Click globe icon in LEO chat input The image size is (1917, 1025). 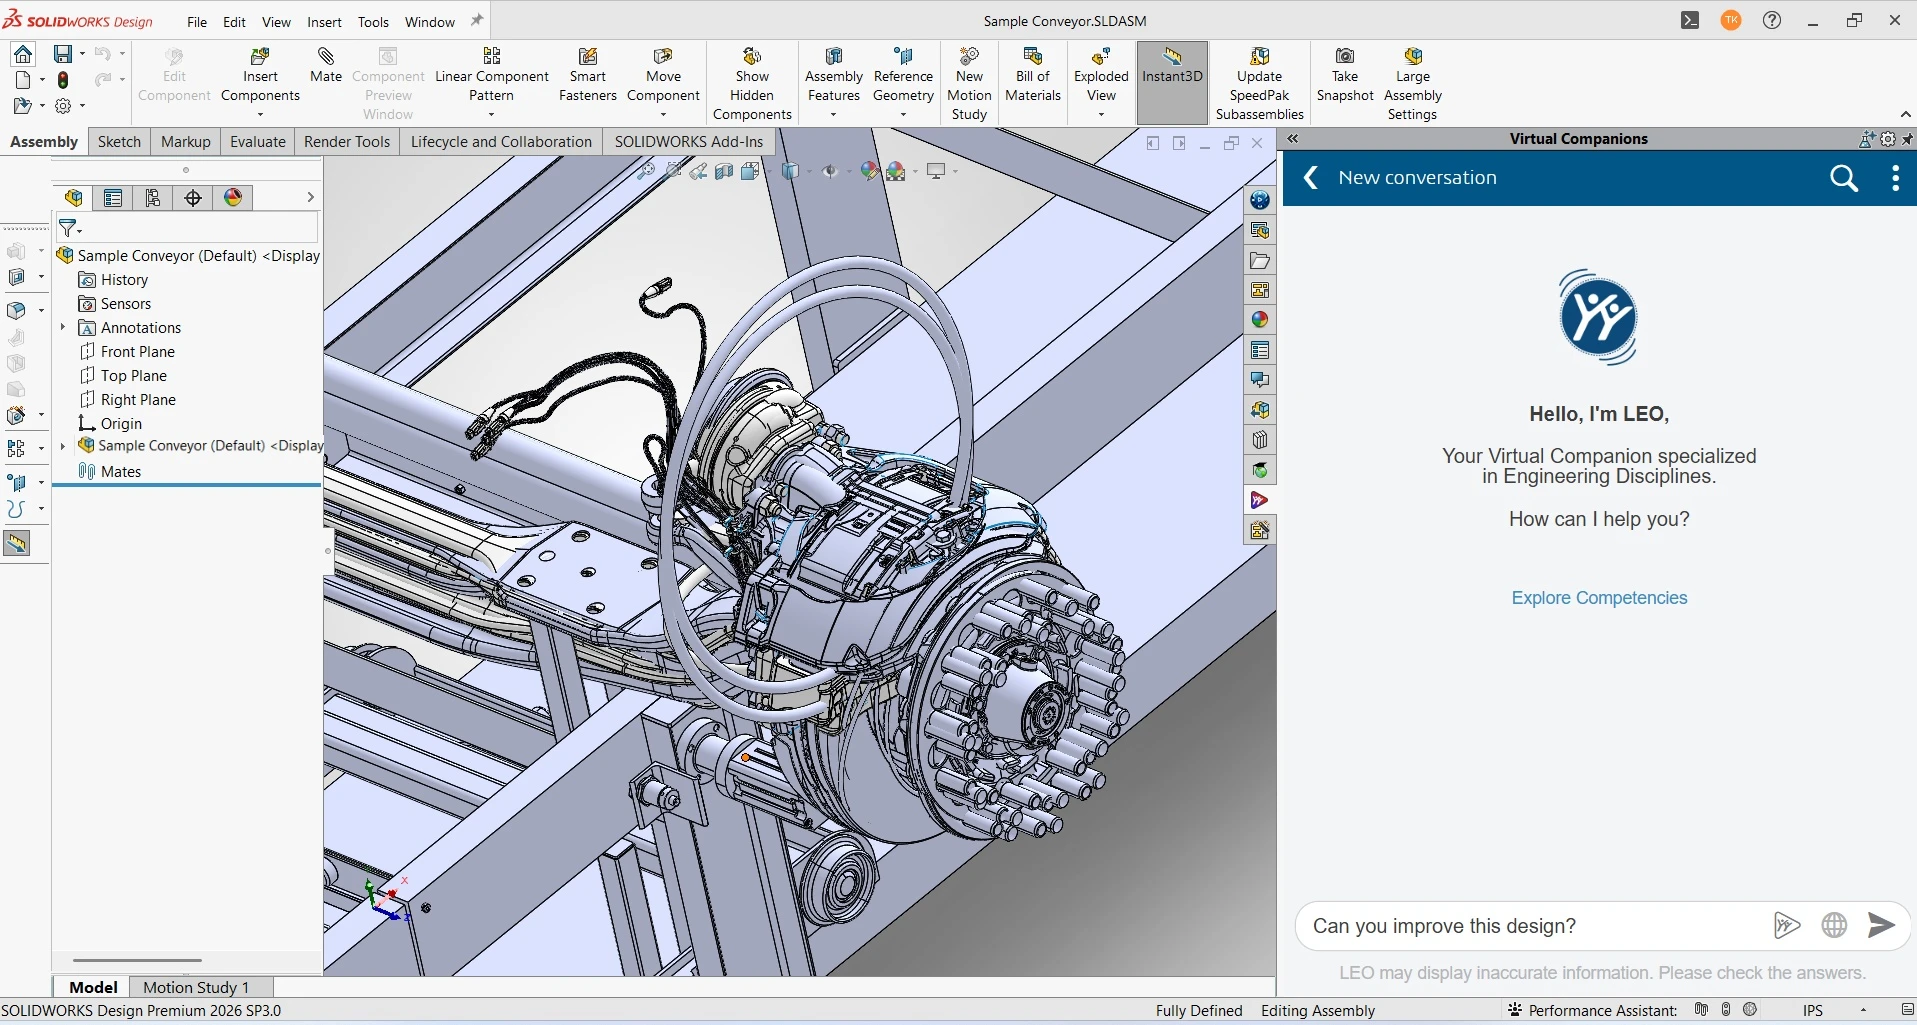[x=1834, y=925]
